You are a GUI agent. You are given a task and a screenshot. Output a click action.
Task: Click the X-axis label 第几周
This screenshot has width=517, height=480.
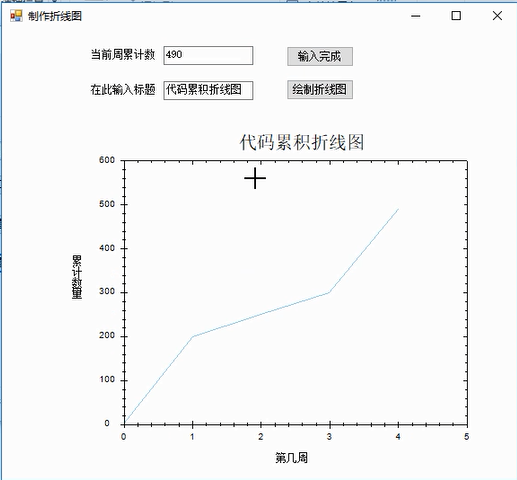(x=291, y=458)
